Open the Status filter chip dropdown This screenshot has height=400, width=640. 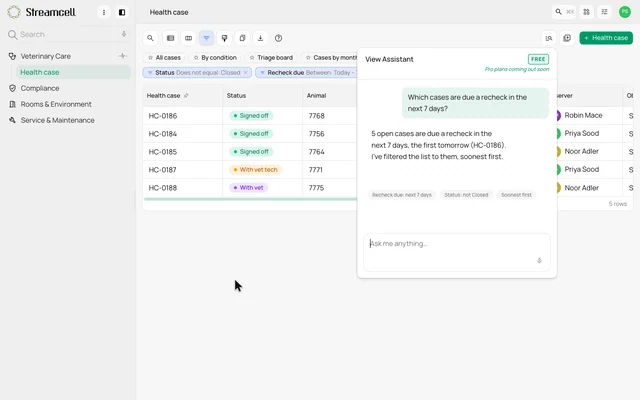coord(197,73)
